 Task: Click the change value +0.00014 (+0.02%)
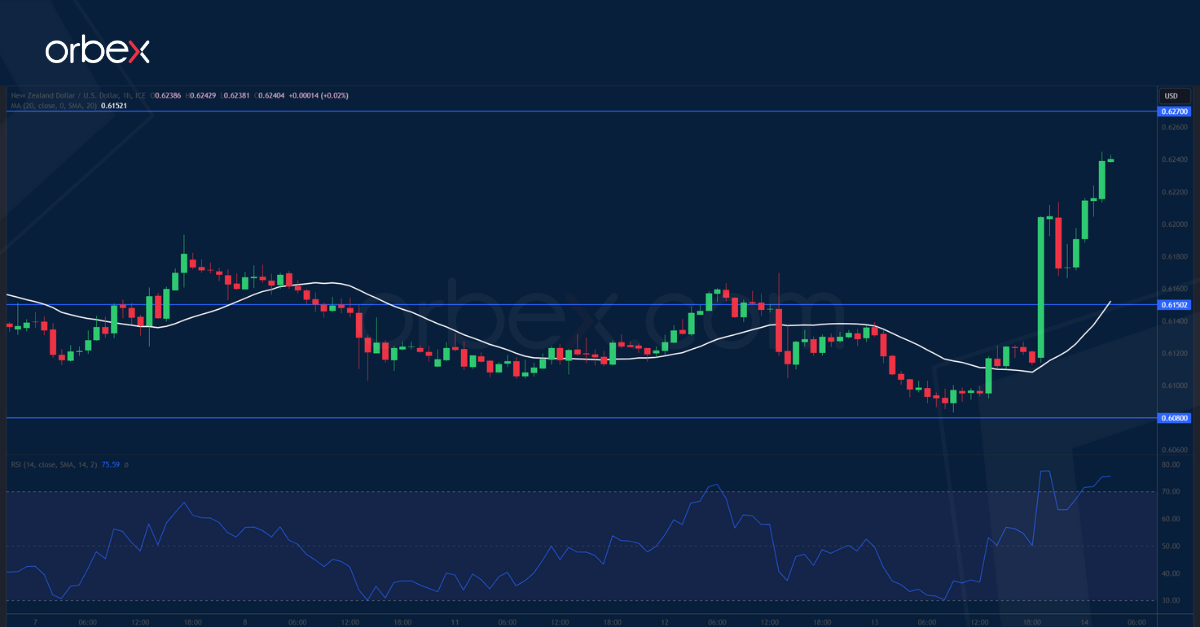(x=318, y=95)
